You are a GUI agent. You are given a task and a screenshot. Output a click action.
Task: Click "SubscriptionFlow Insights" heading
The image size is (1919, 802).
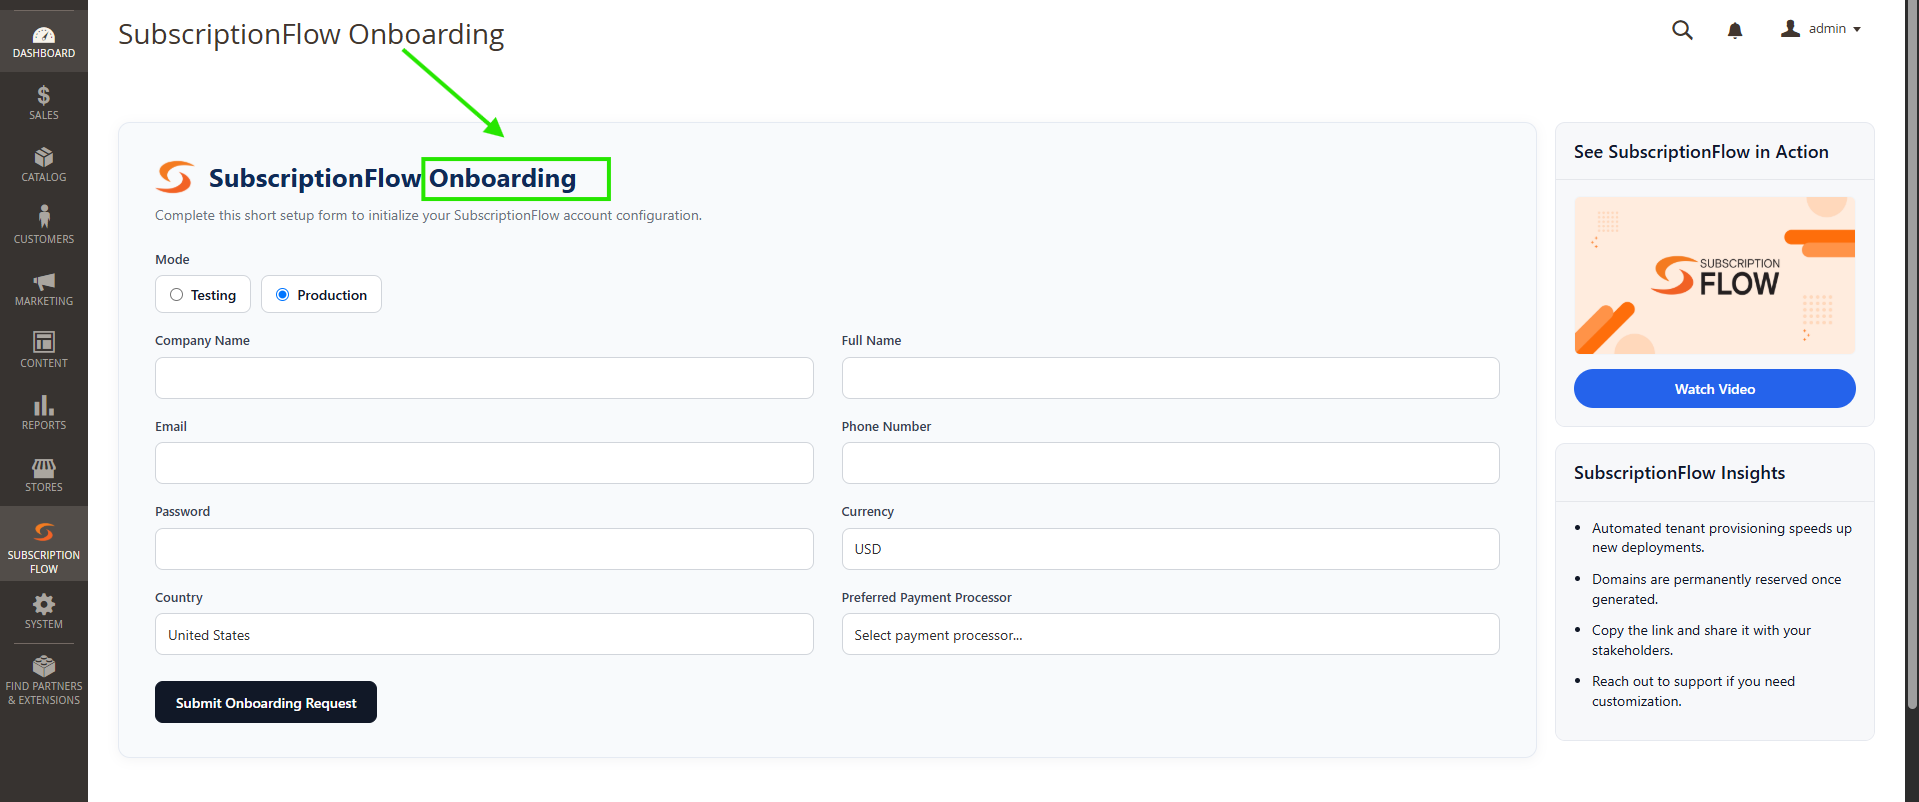coord(1679,473)
